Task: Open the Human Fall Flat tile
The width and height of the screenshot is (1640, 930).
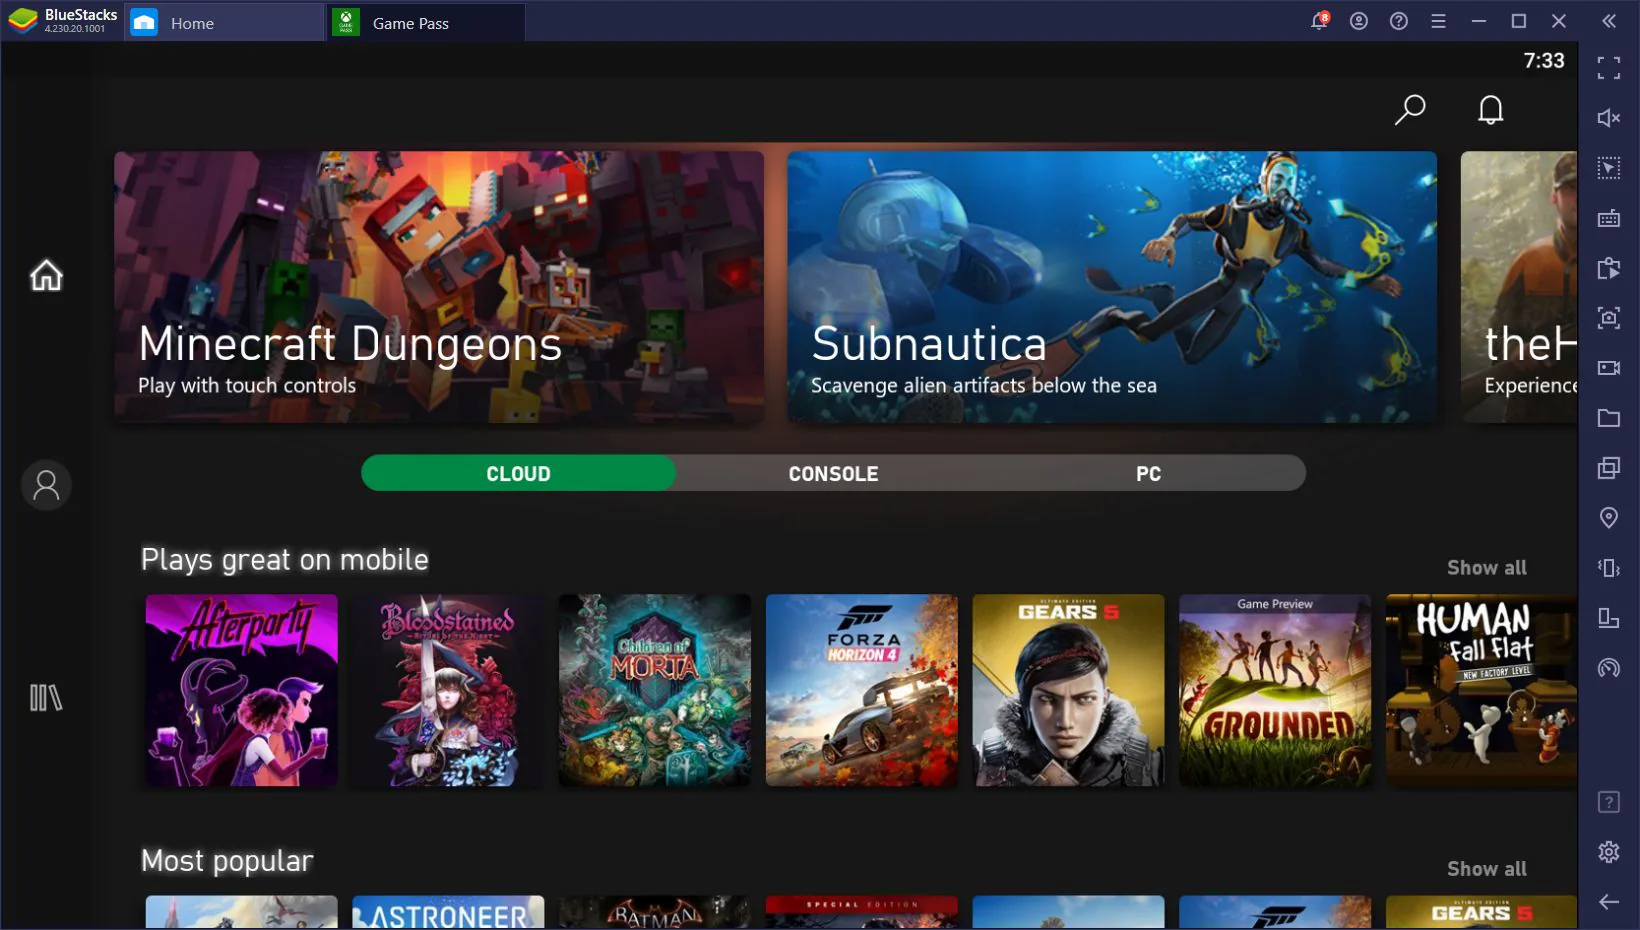Action: coord(1481,690)
